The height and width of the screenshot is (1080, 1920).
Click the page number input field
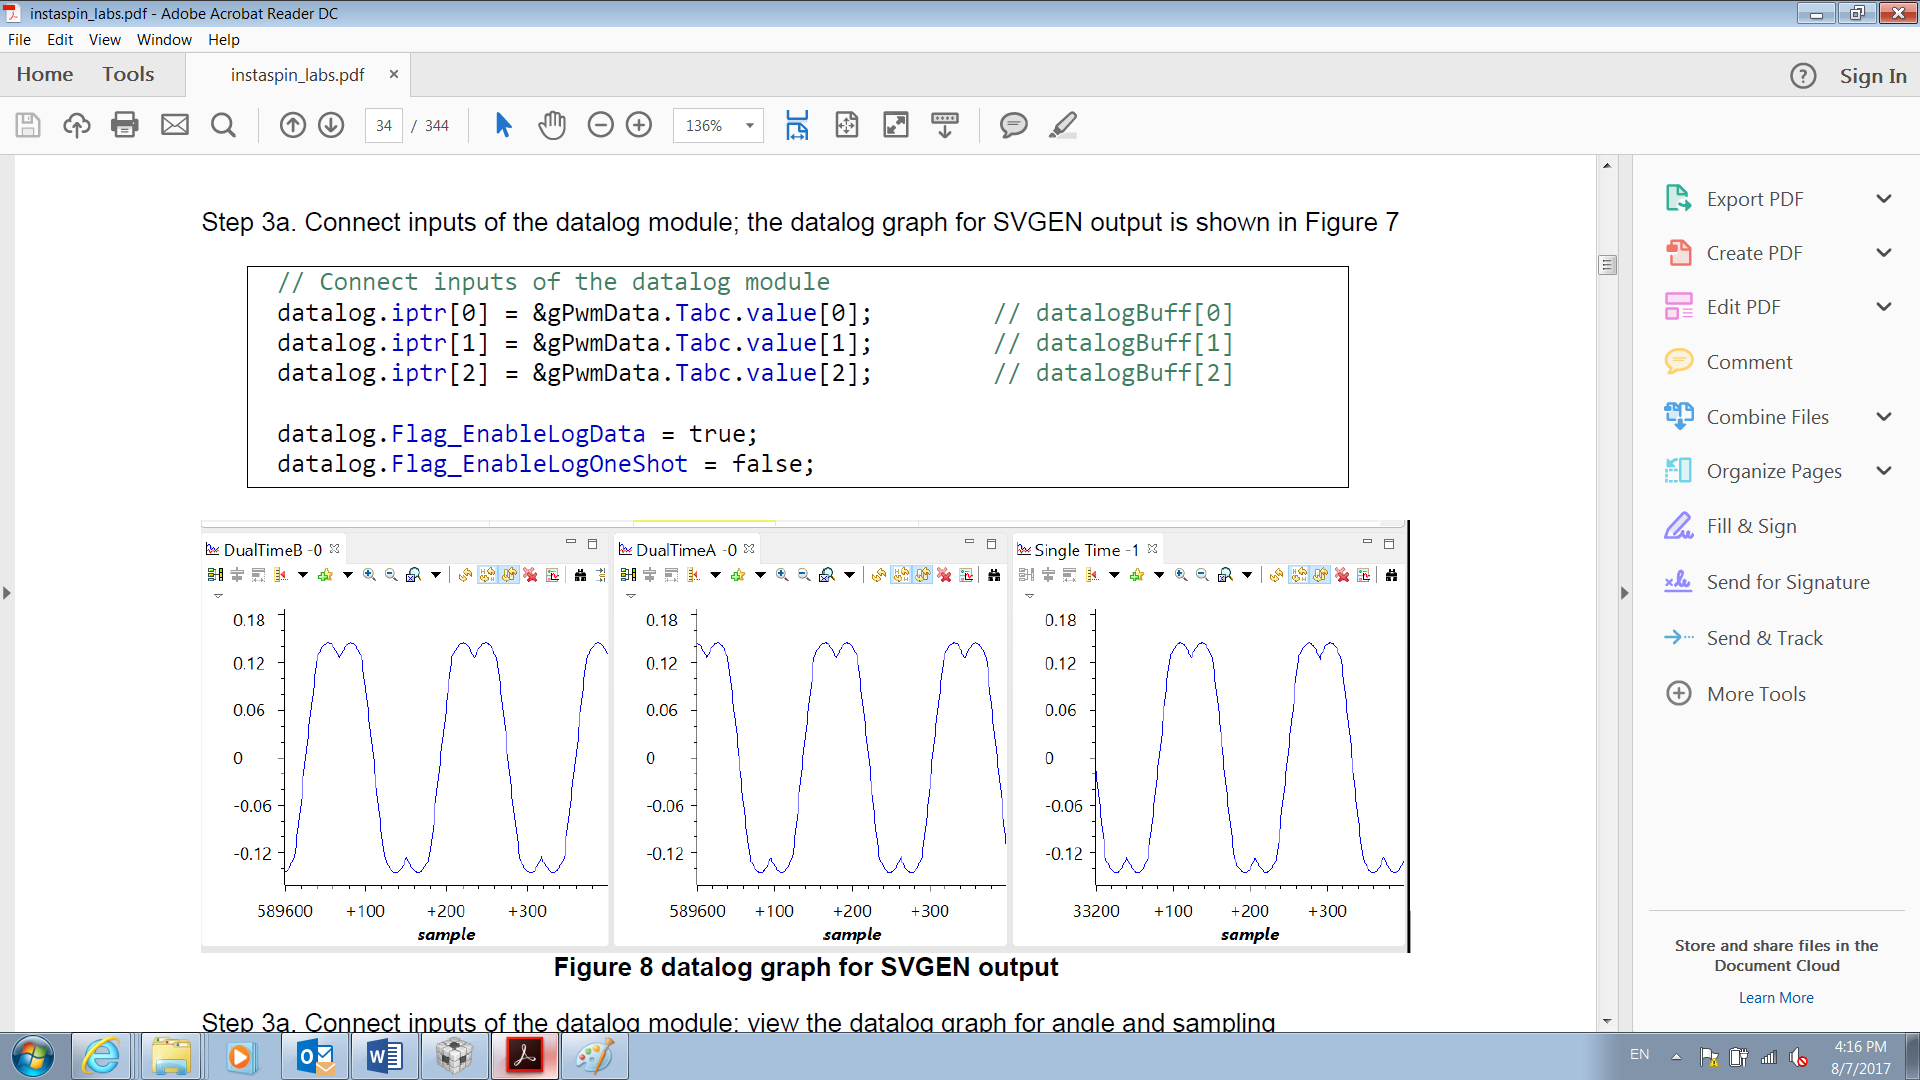click(x=384, y=125)
